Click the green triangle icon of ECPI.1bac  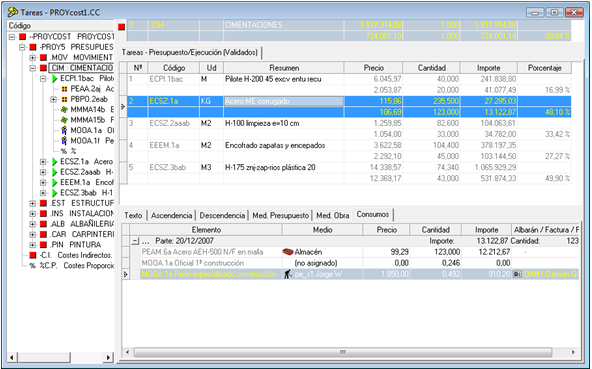[x=54, y=79]
